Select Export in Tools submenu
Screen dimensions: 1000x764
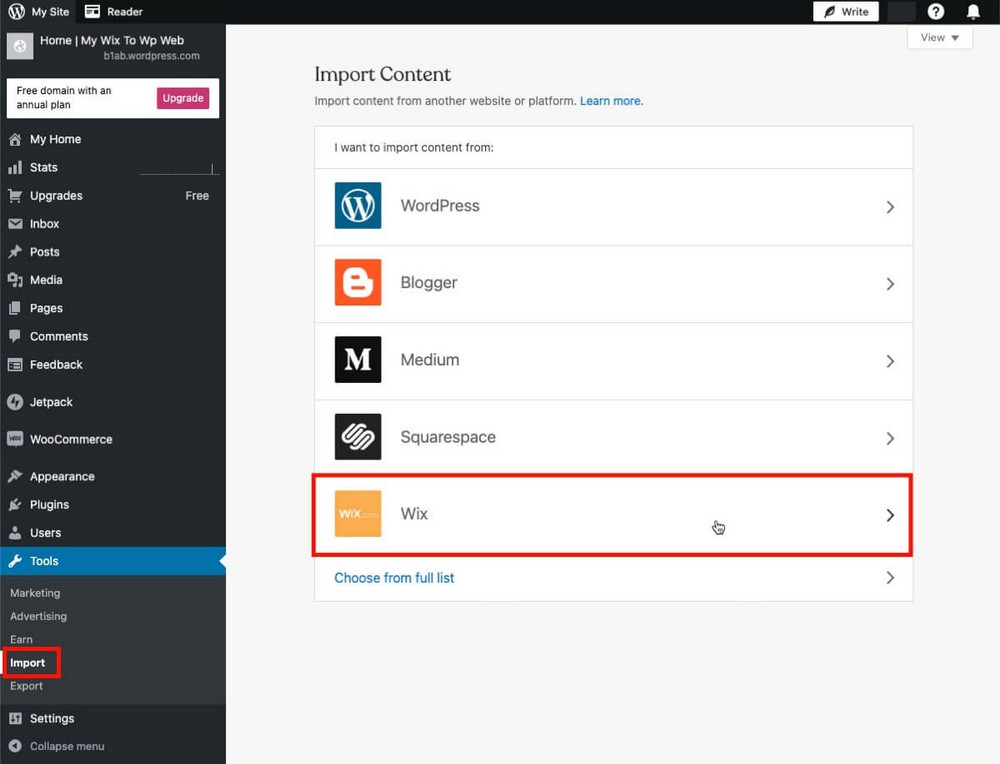[x=27, y=686]
